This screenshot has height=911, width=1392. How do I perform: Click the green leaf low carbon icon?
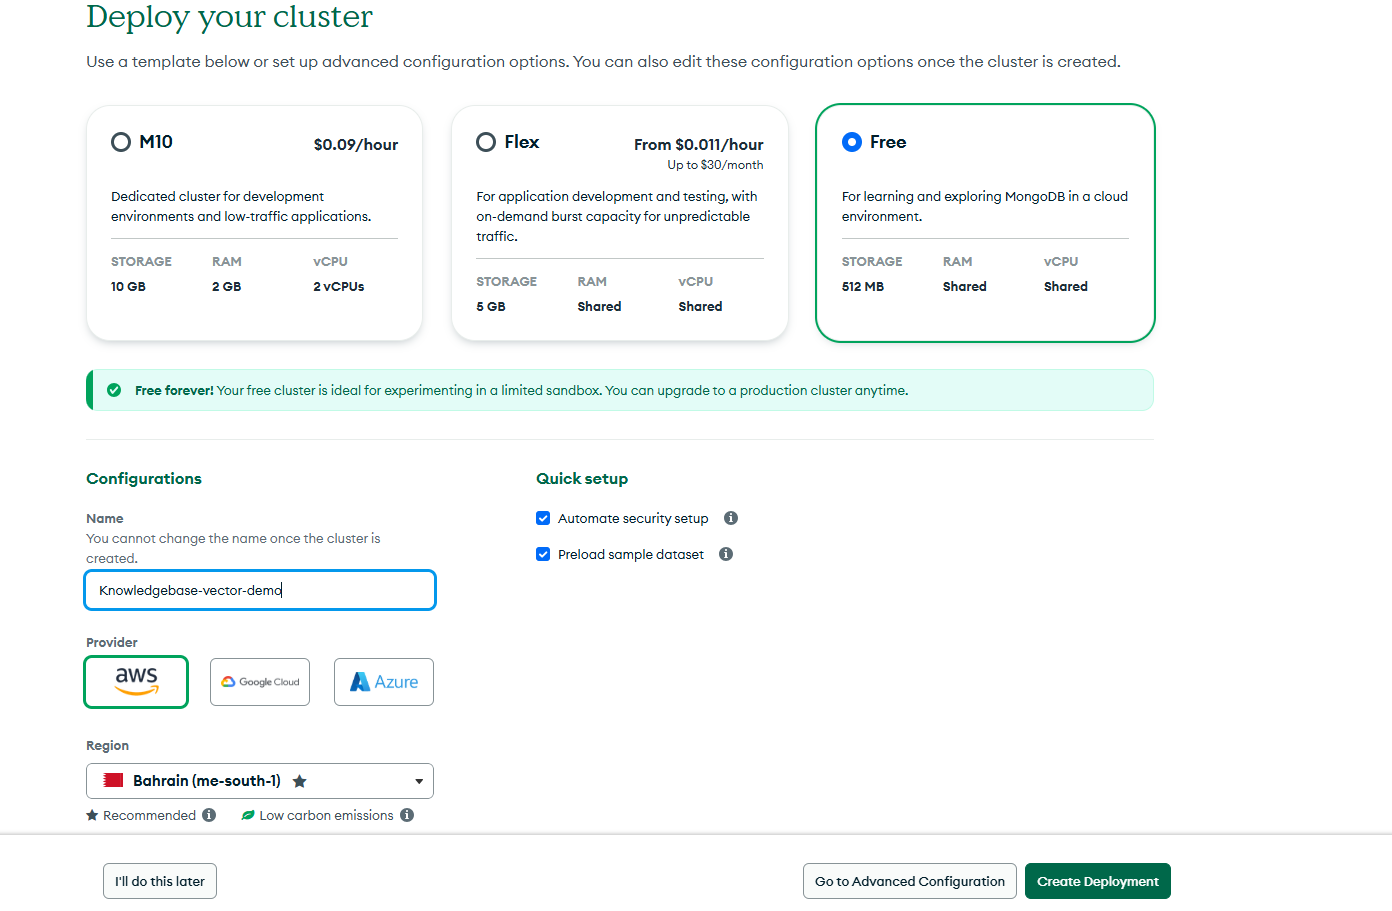(x=248, y=815)
